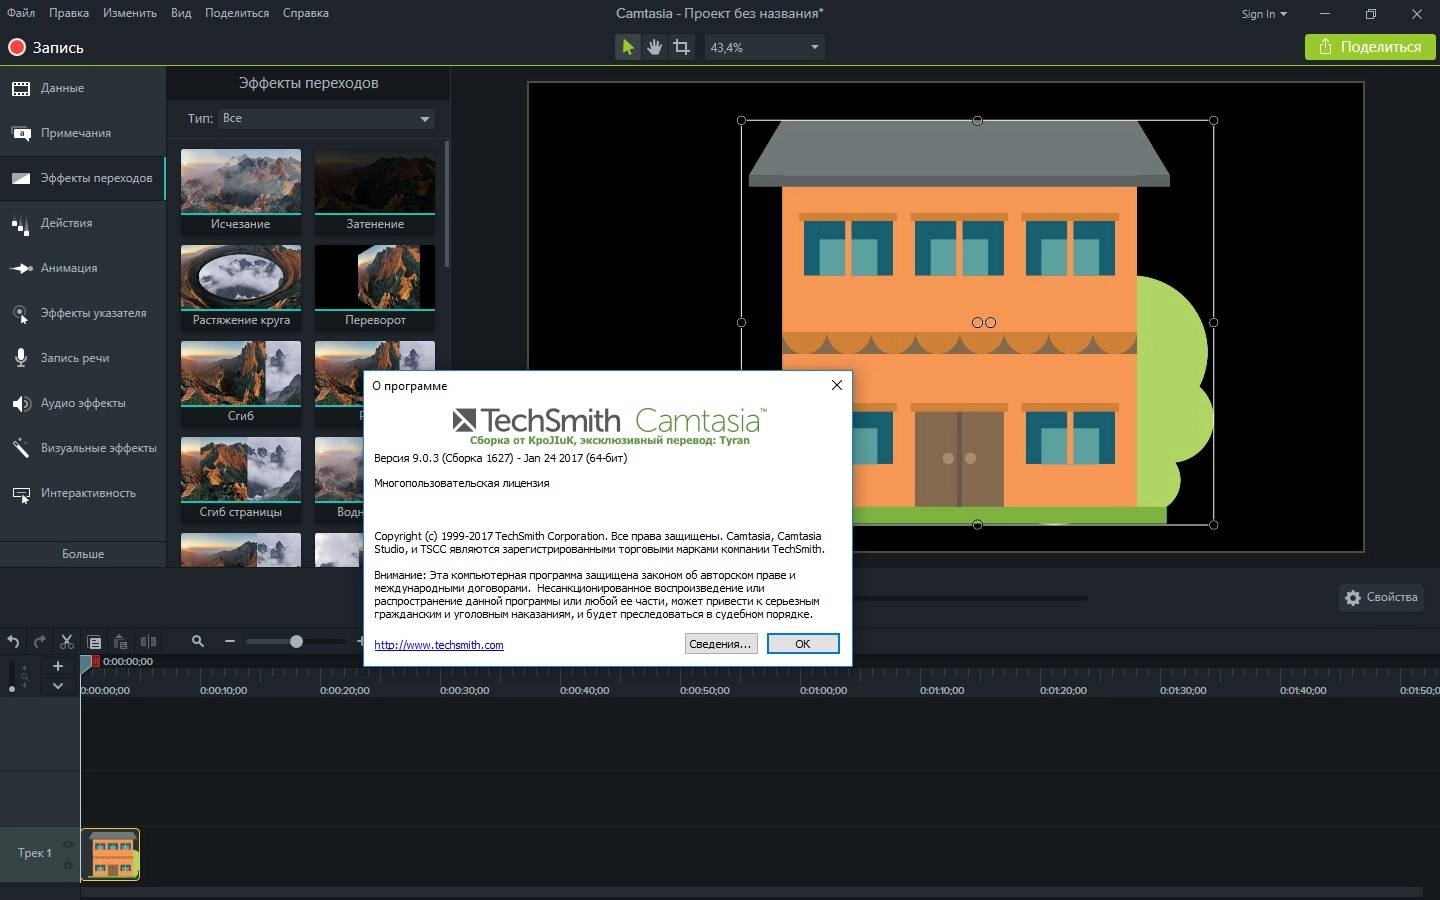Activate the Crop tool in canvas toolbar
Screen dimensions: 1440x900
point(681,47)
